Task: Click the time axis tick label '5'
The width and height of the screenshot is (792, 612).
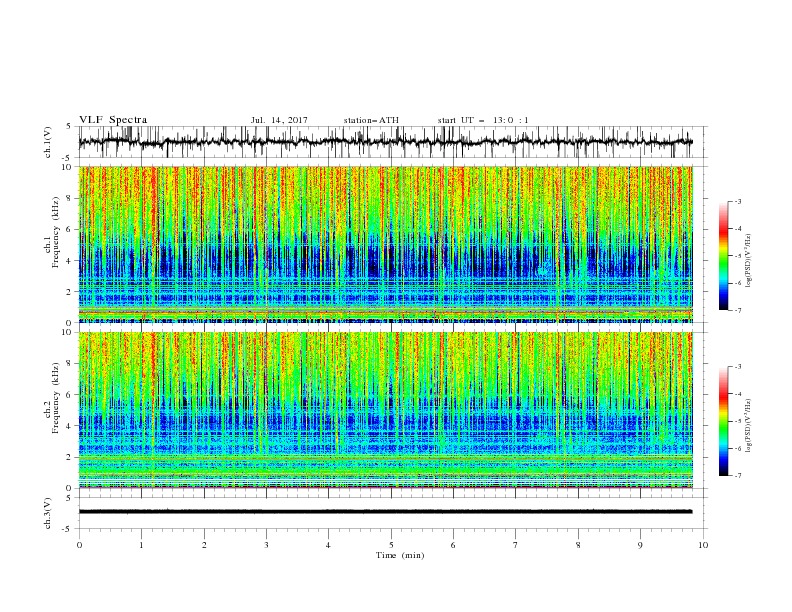Action: 391,545
